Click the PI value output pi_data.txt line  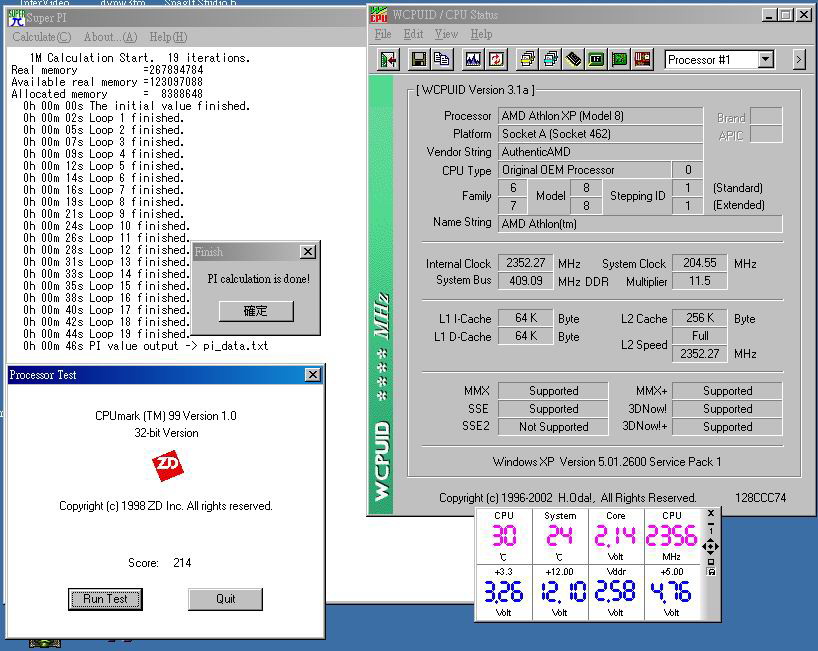(x=146, y=346)
